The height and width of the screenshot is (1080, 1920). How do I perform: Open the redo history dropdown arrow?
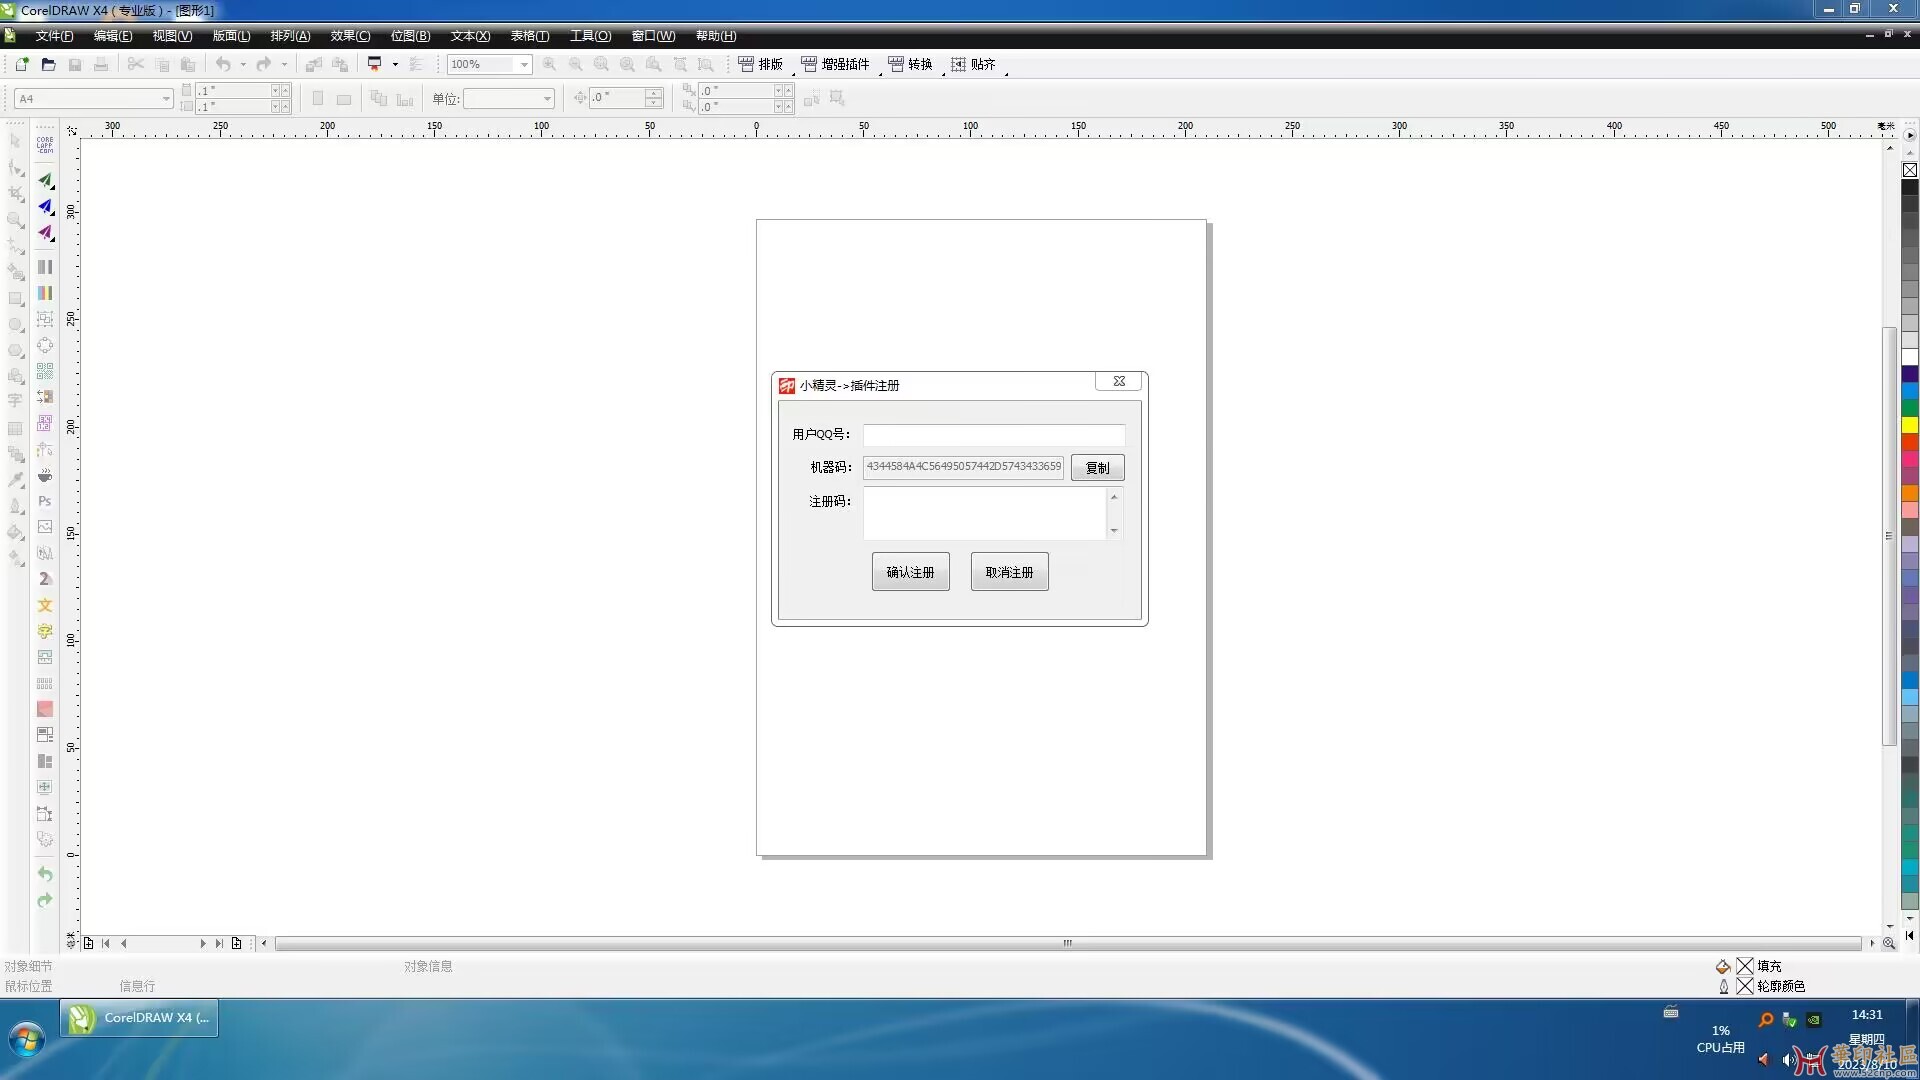pyautogui.click(x=285, y=64)
